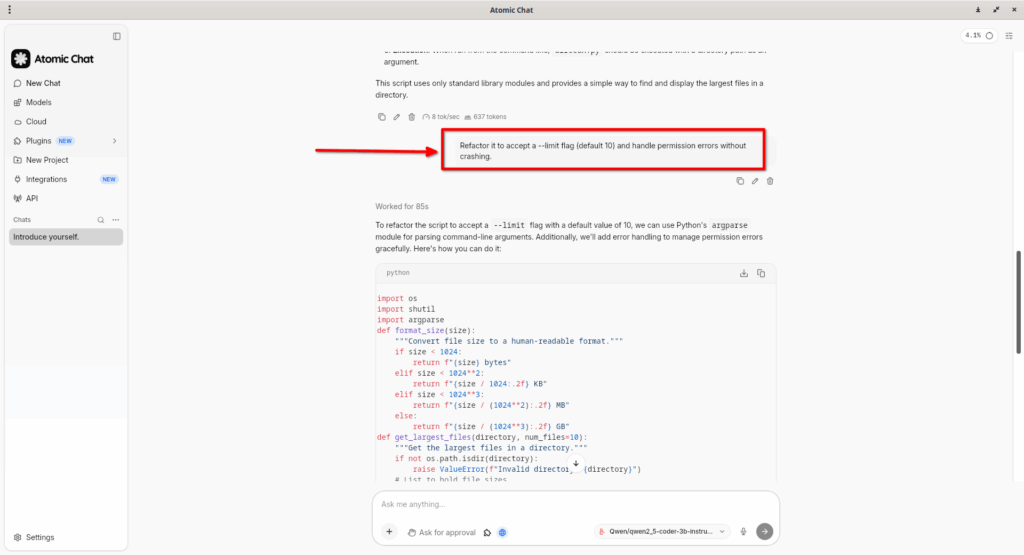
Task: Click the 4.1% context usage indicator
Action: [978, 36]
